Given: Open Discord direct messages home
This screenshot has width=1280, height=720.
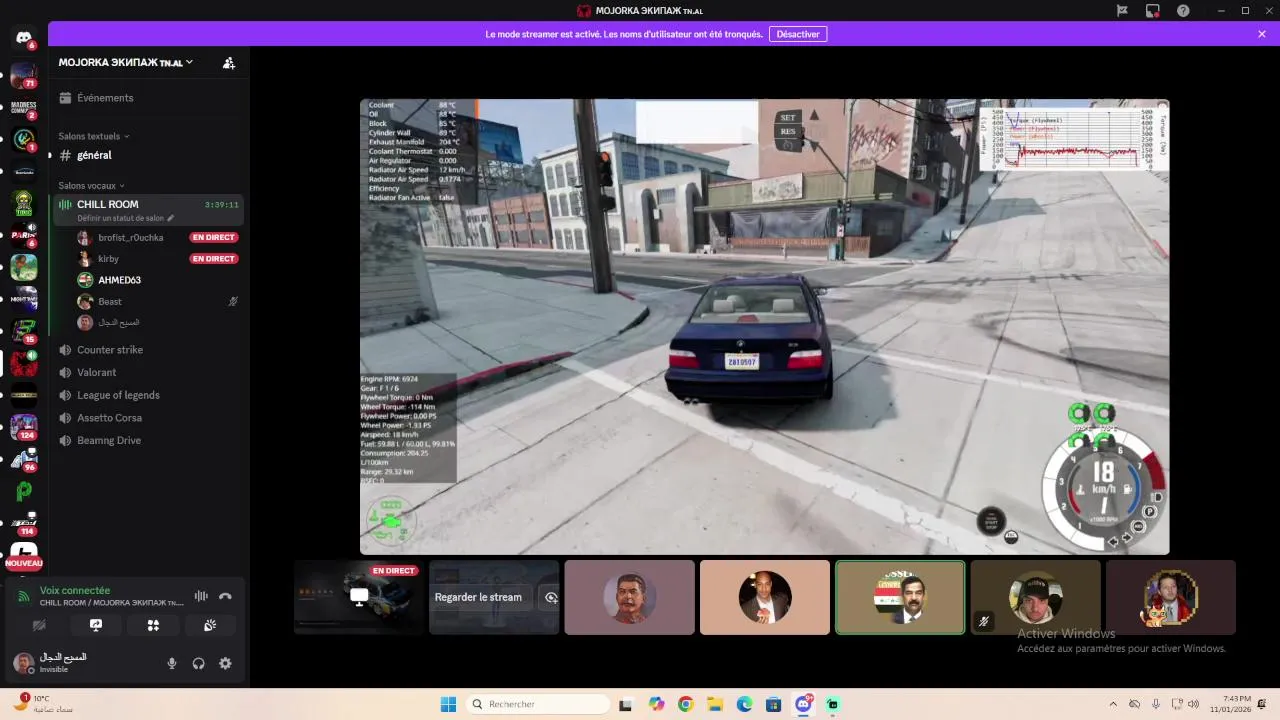Looking at the screenshot, I should (23, 39).
